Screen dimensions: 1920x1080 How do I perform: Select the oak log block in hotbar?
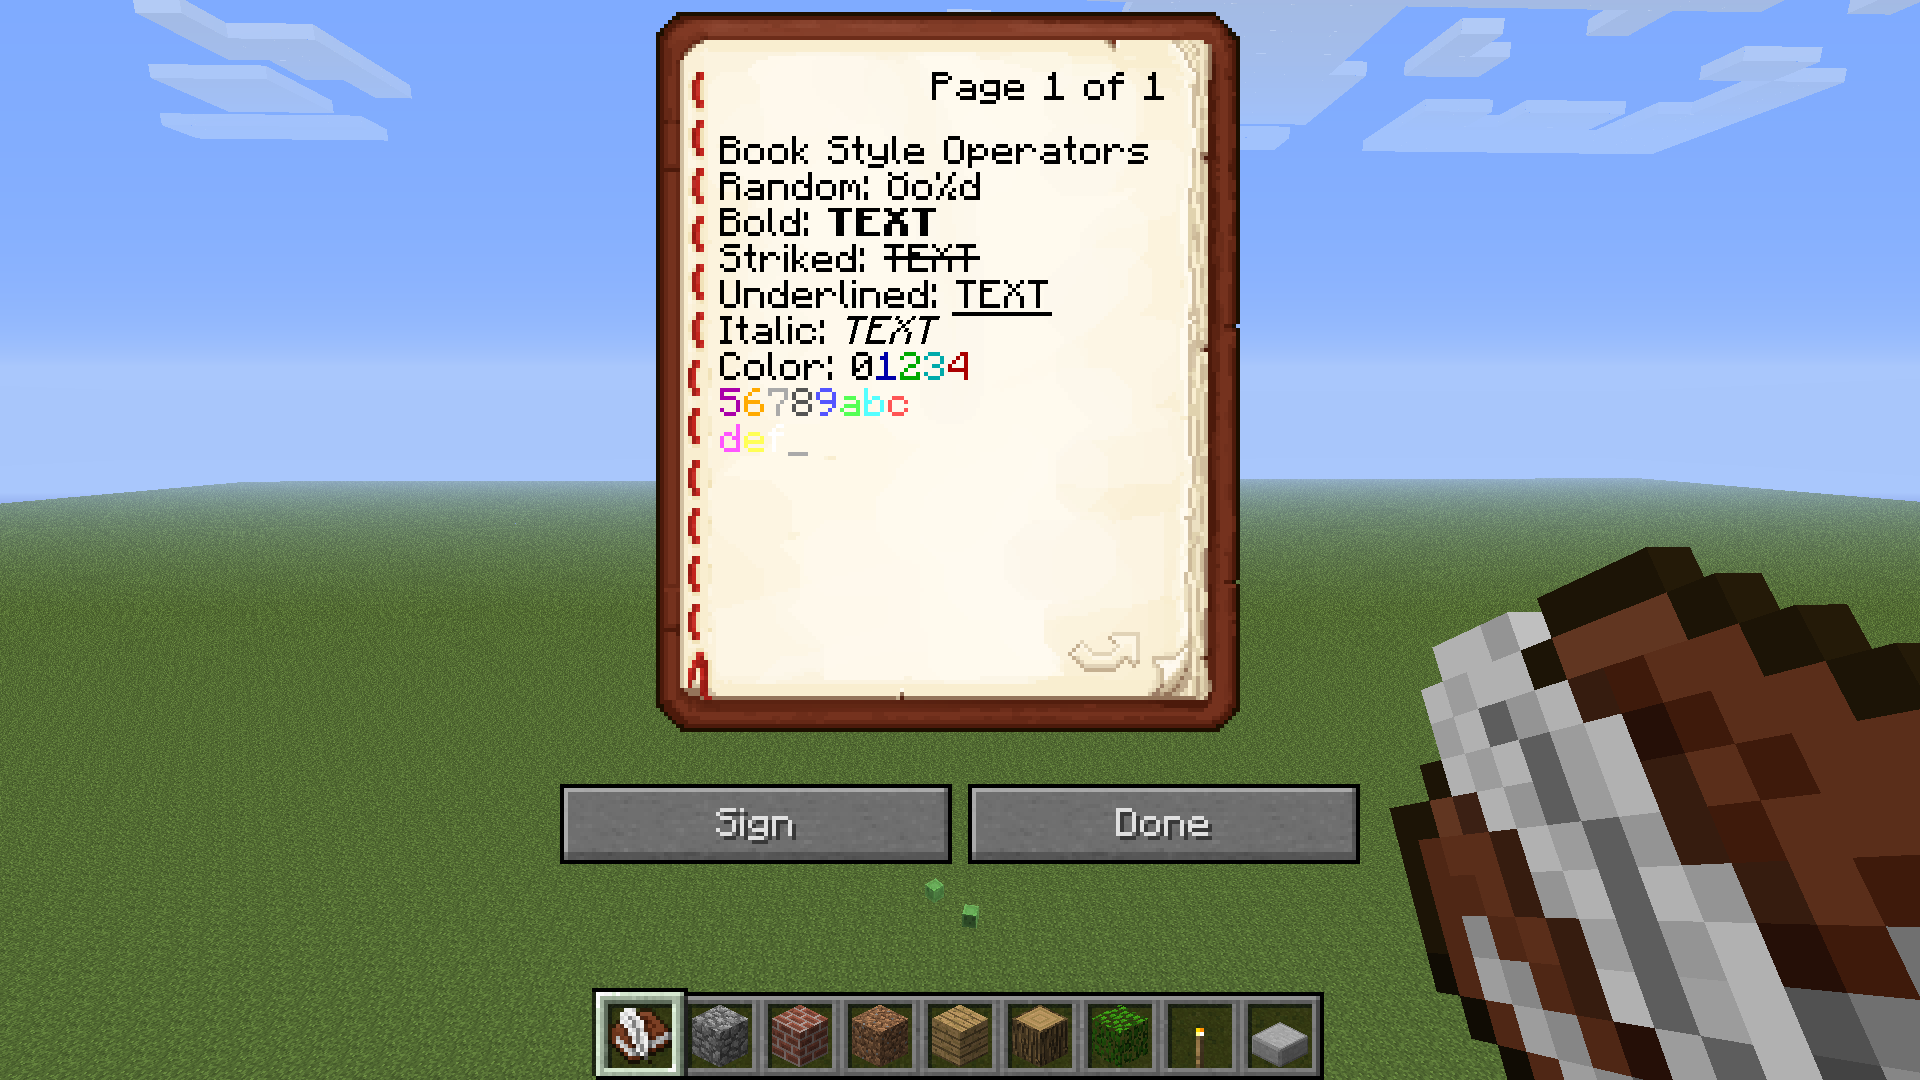[1038, 1035]
